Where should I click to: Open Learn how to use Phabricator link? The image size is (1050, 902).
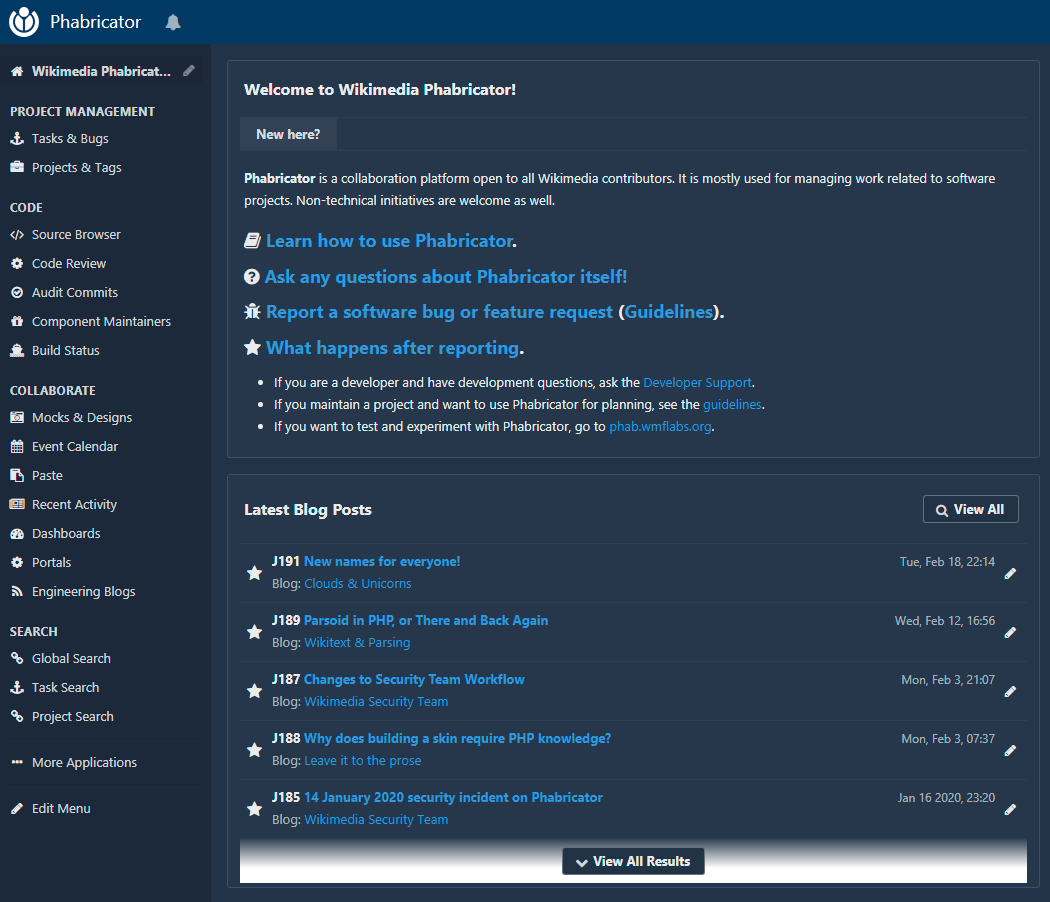click(x=389, y=241)
